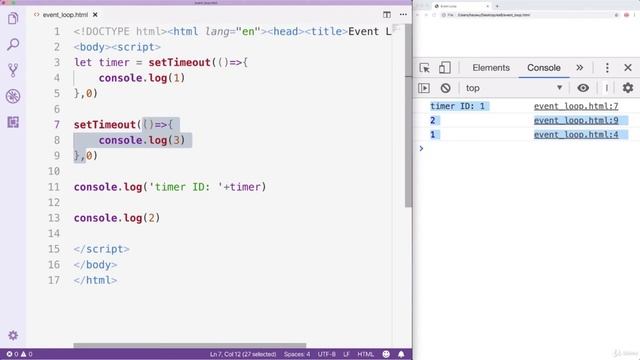Open the Debug icon in activity bar
640x360 pixels.
(13, 96)
